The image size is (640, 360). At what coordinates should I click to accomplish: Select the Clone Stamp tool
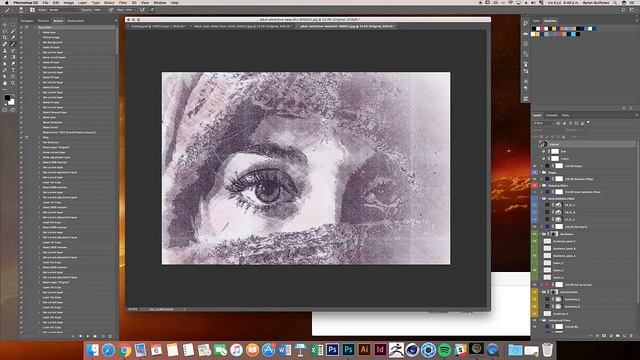(x=4, y=51)
